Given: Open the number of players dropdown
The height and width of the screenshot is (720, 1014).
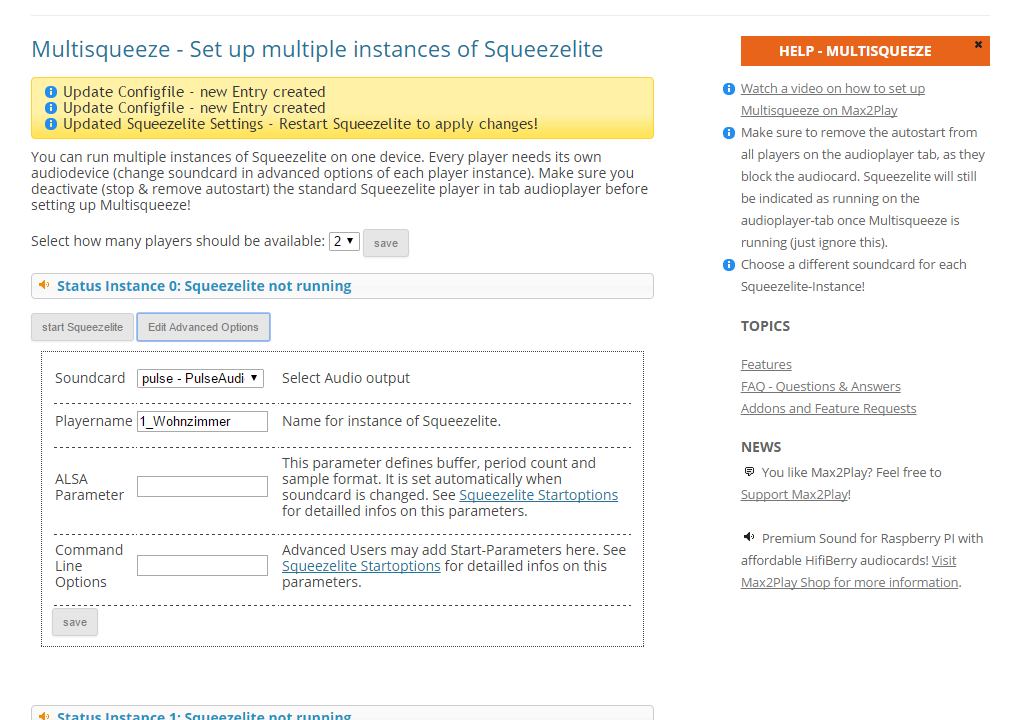Looking at the screenshot, I should [x=344, y=241].
